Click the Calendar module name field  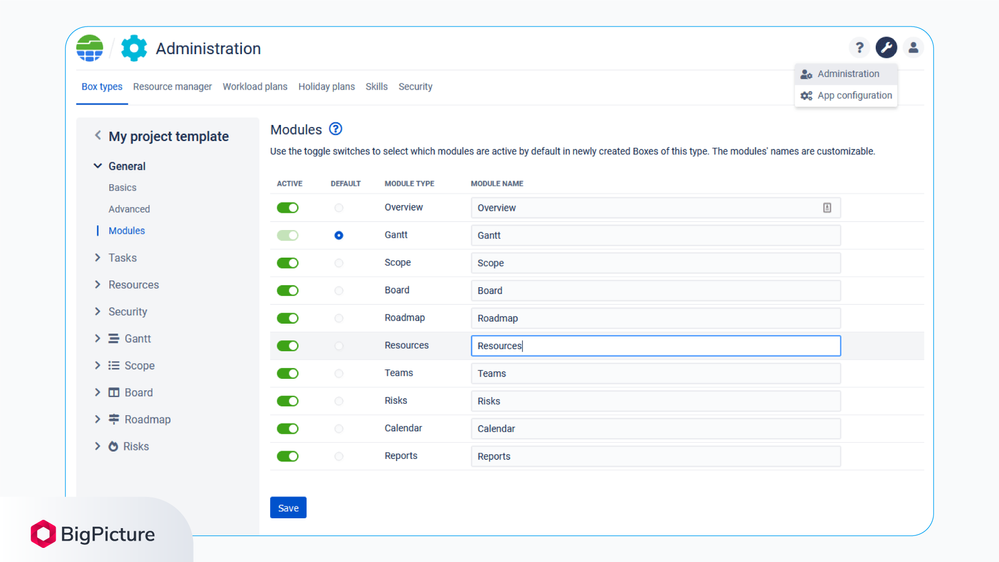[656, 428]
